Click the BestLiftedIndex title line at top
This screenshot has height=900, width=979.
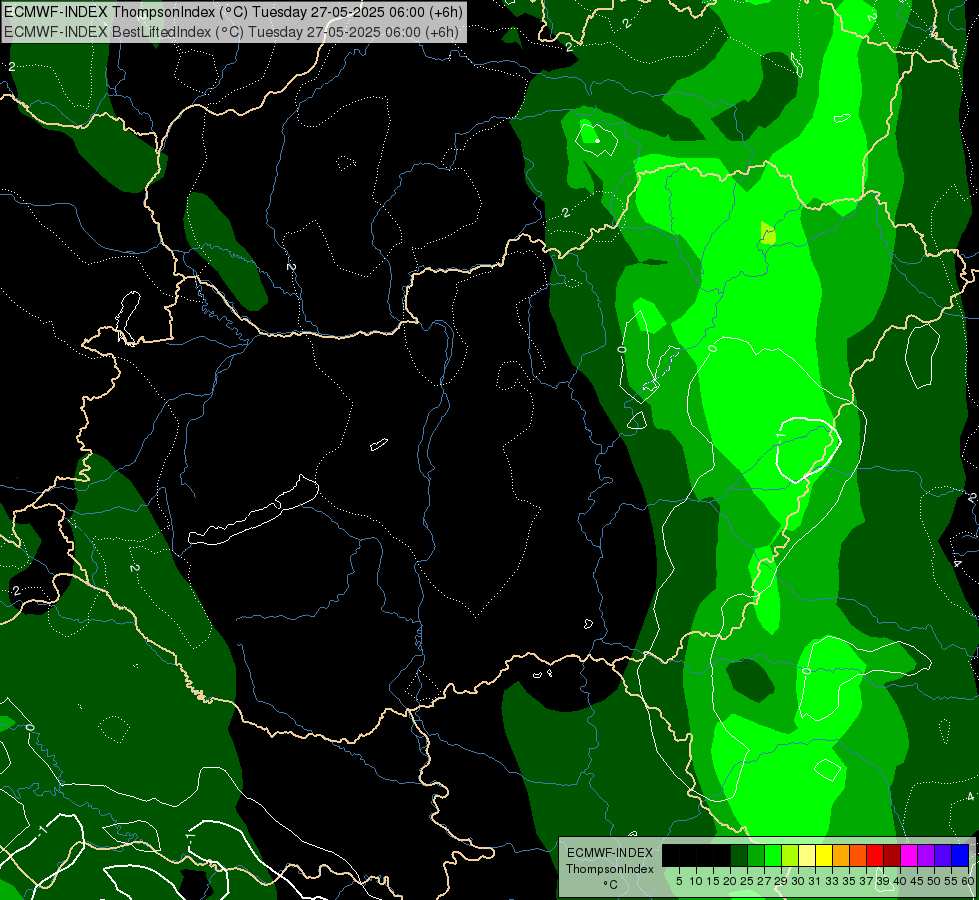231,31
